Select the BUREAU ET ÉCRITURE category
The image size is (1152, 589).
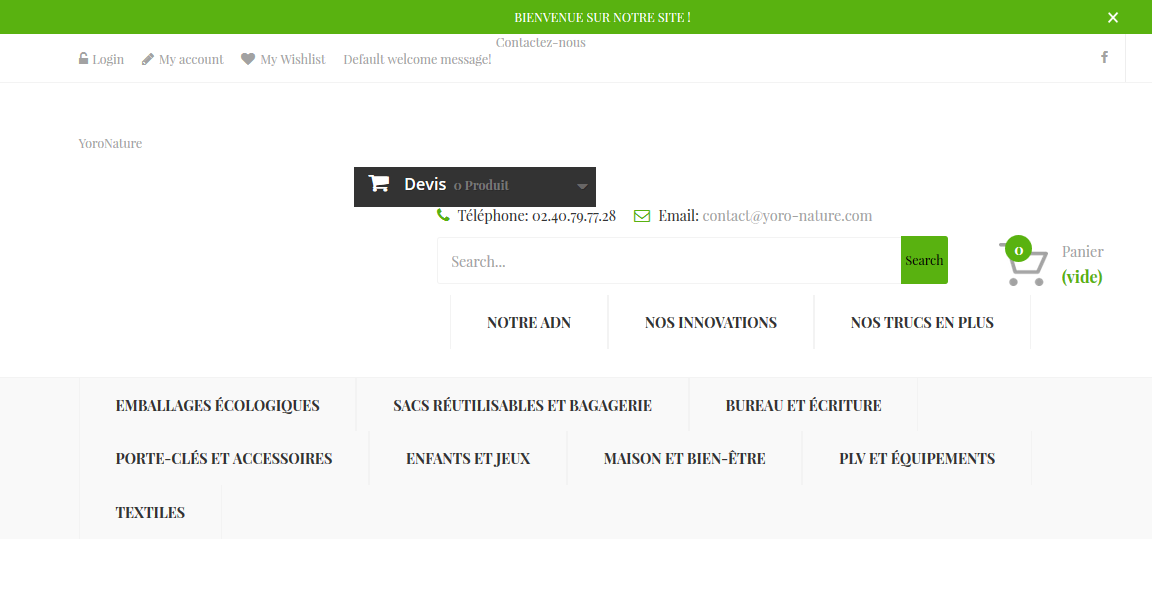[803, 405]
